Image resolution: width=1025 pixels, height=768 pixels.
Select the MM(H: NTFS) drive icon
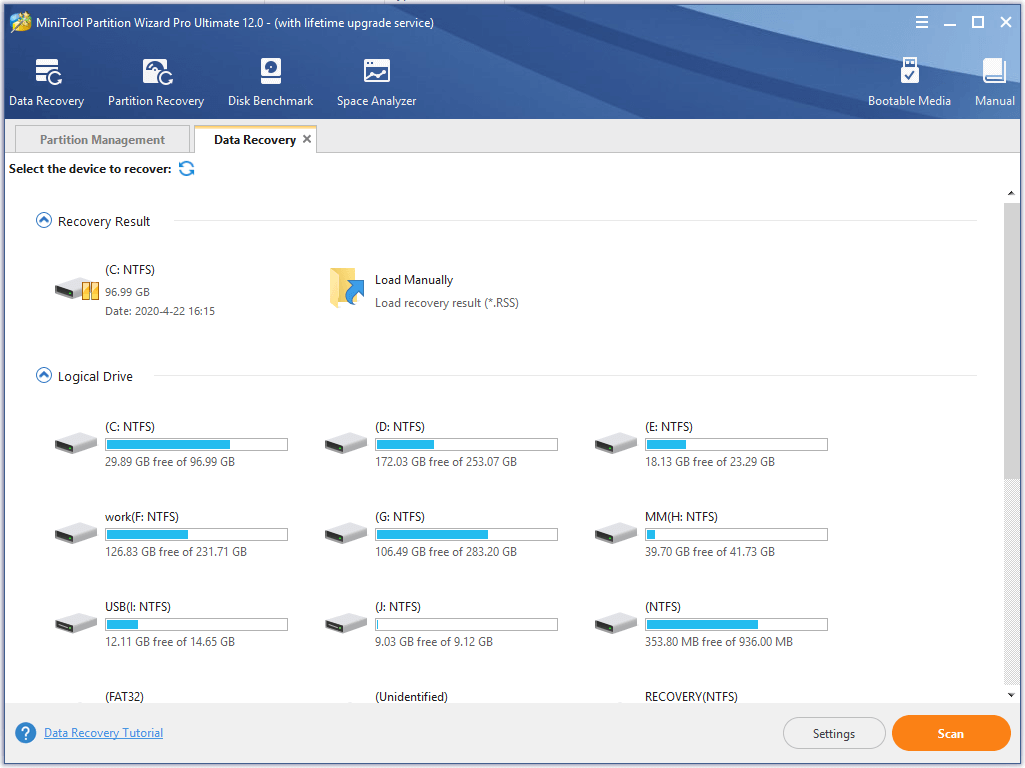click(x=616, y=533)
